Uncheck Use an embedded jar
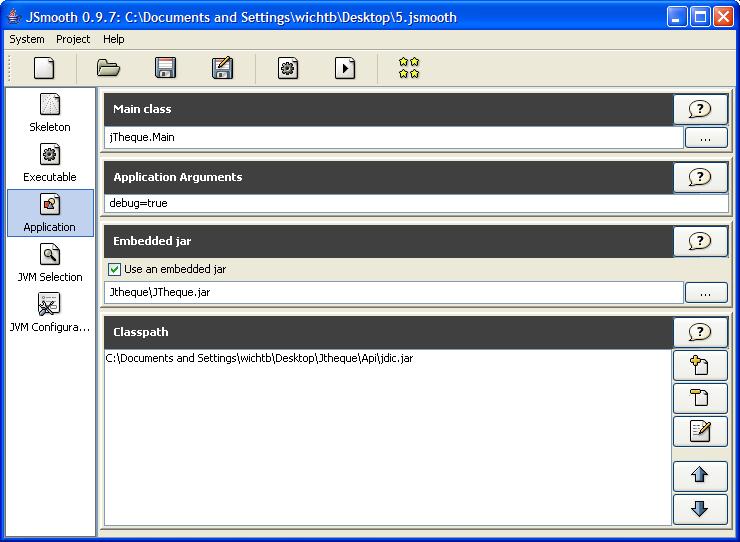 click(115, 269)
